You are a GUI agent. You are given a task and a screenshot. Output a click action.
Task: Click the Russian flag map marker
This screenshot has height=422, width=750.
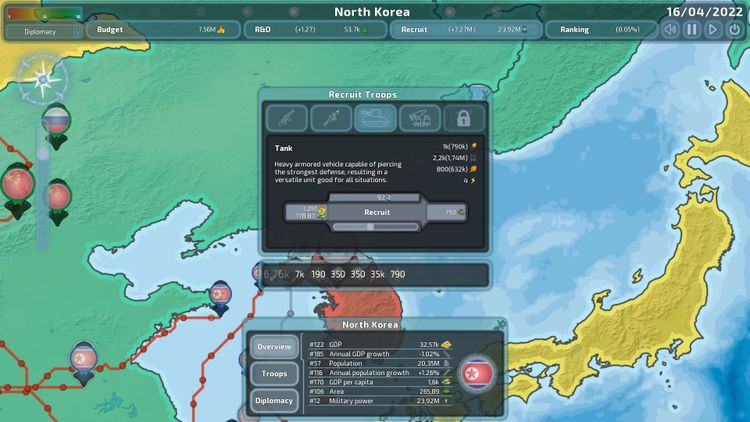[x=56, y=123]
